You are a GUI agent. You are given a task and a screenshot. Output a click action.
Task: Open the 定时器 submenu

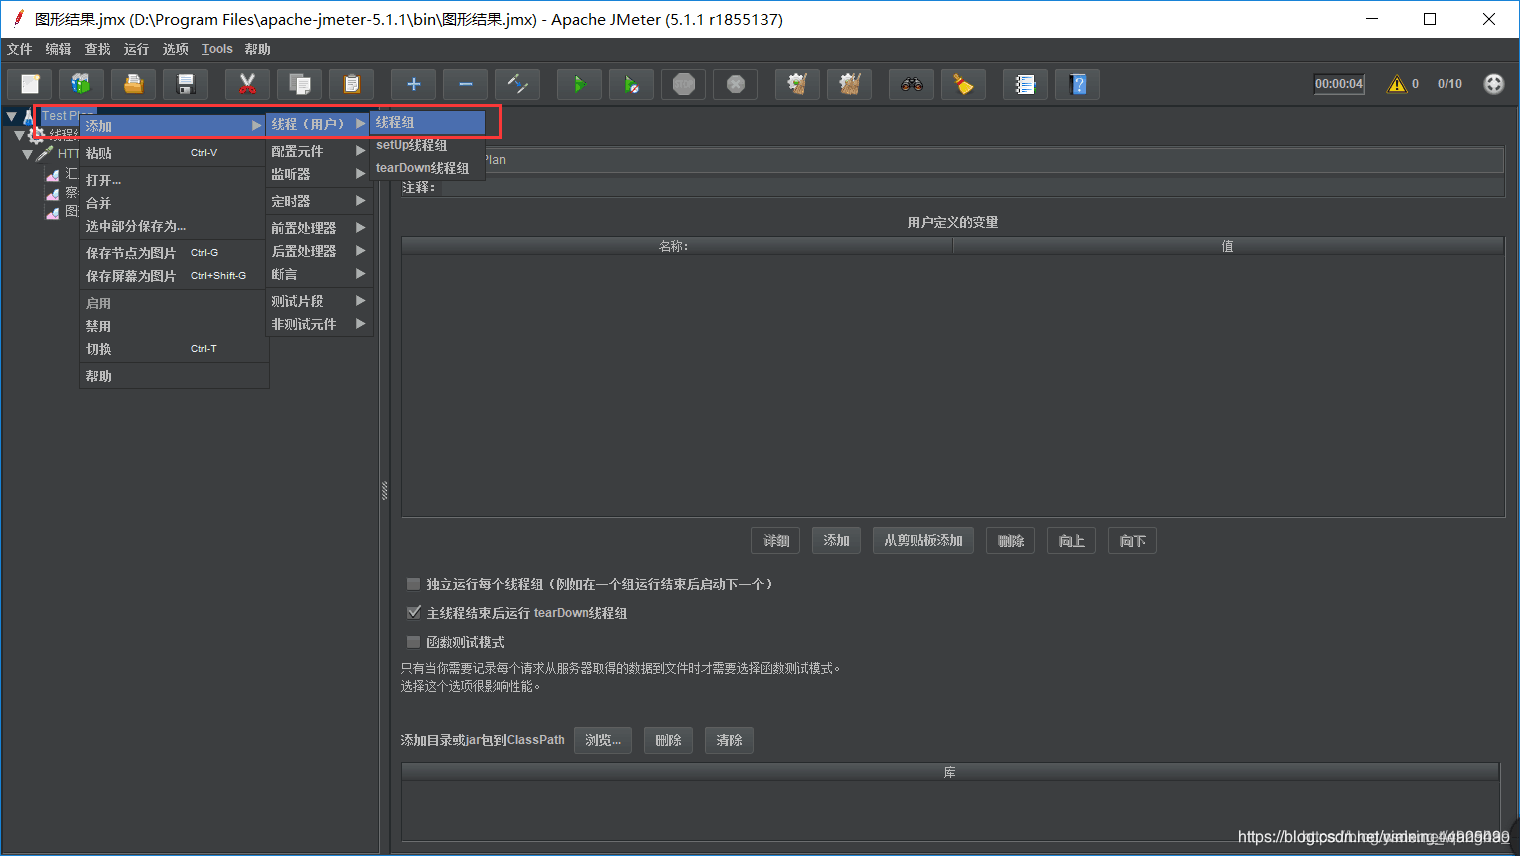[319, 201]
